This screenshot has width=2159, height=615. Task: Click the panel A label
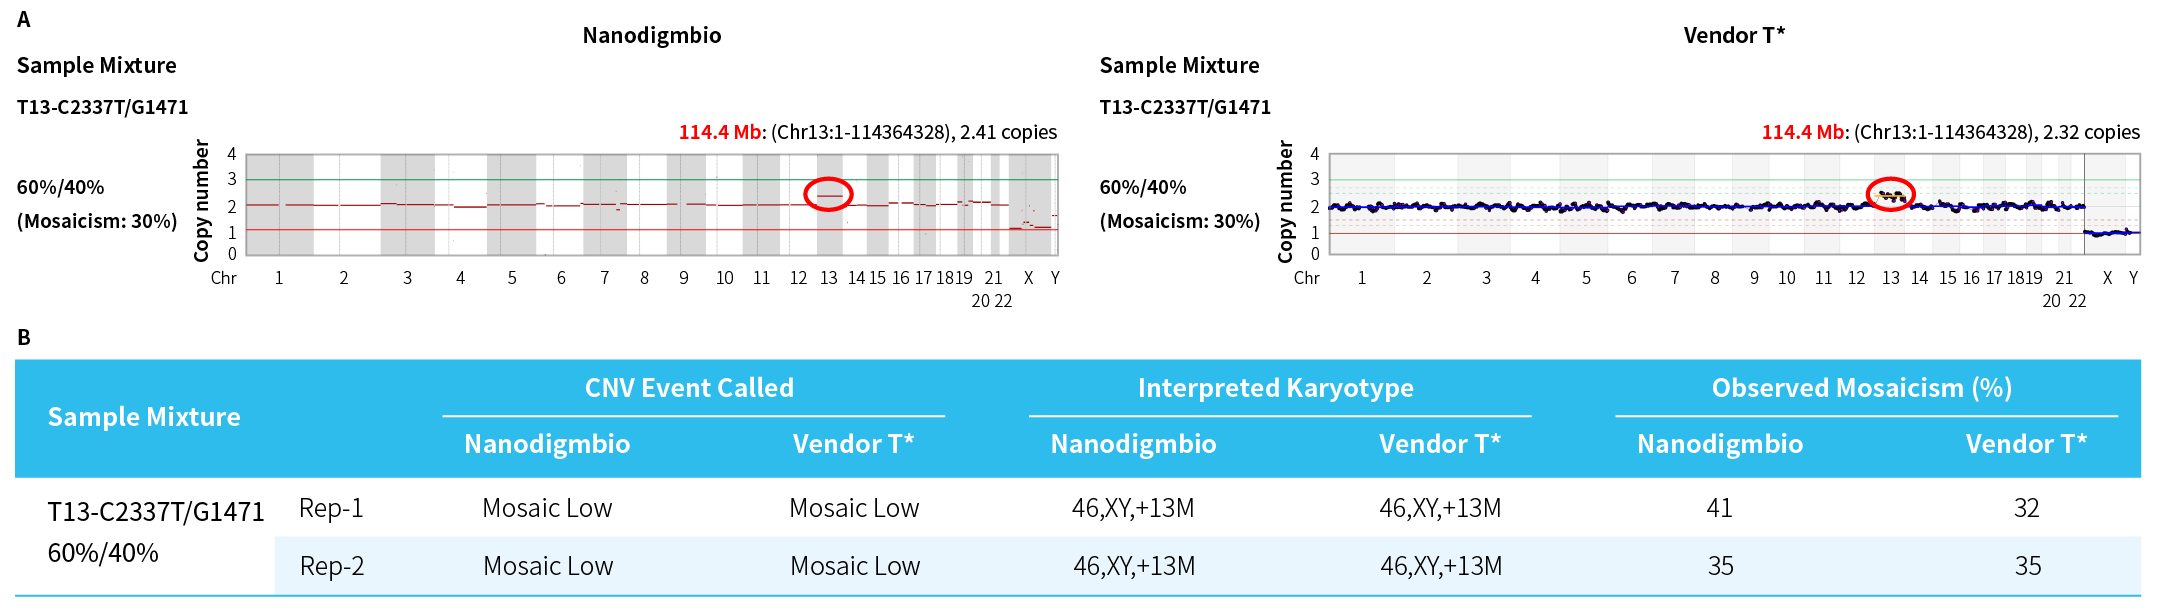tap(24, 20)
